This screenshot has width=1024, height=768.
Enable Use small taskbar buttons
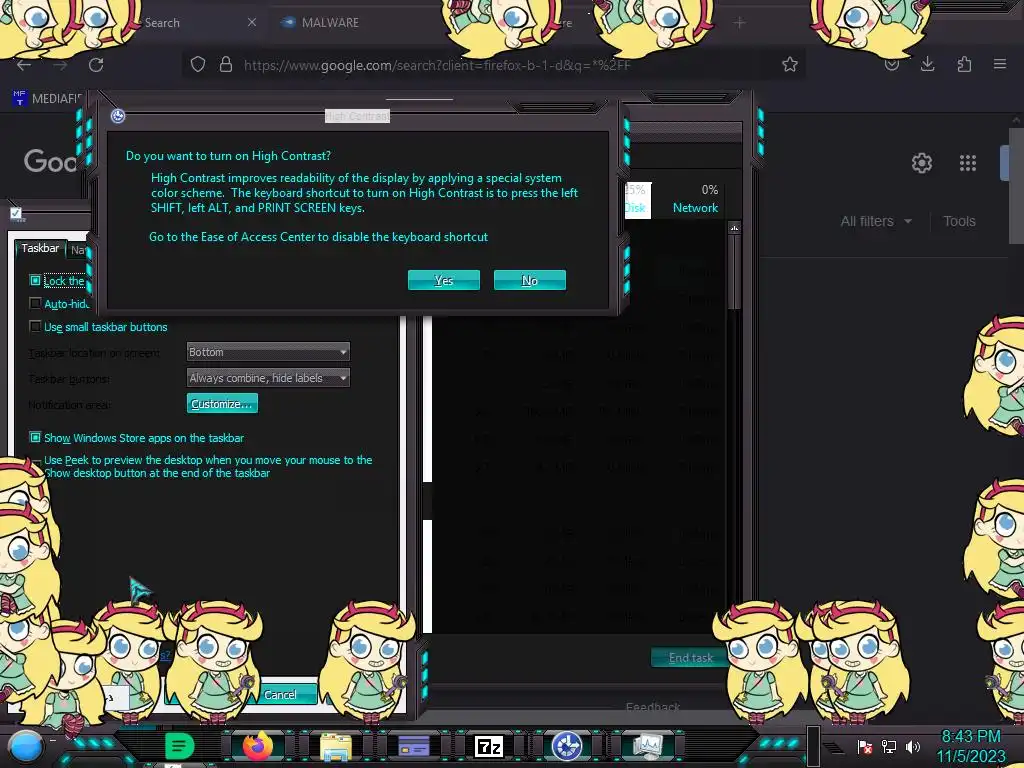coord(35,327)
